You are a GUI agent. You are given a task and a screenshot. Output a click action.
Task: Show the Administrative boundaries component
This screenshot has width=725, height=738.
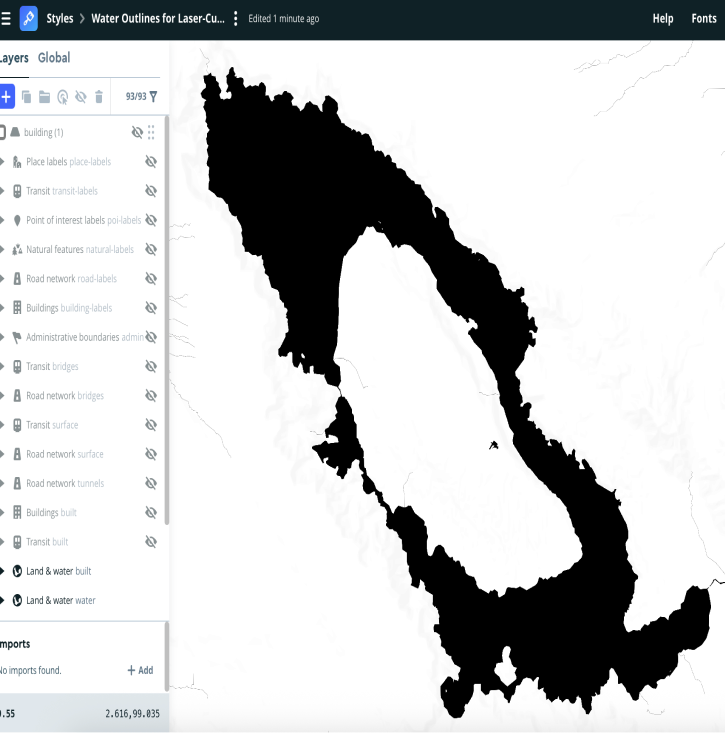pos(151,337)
